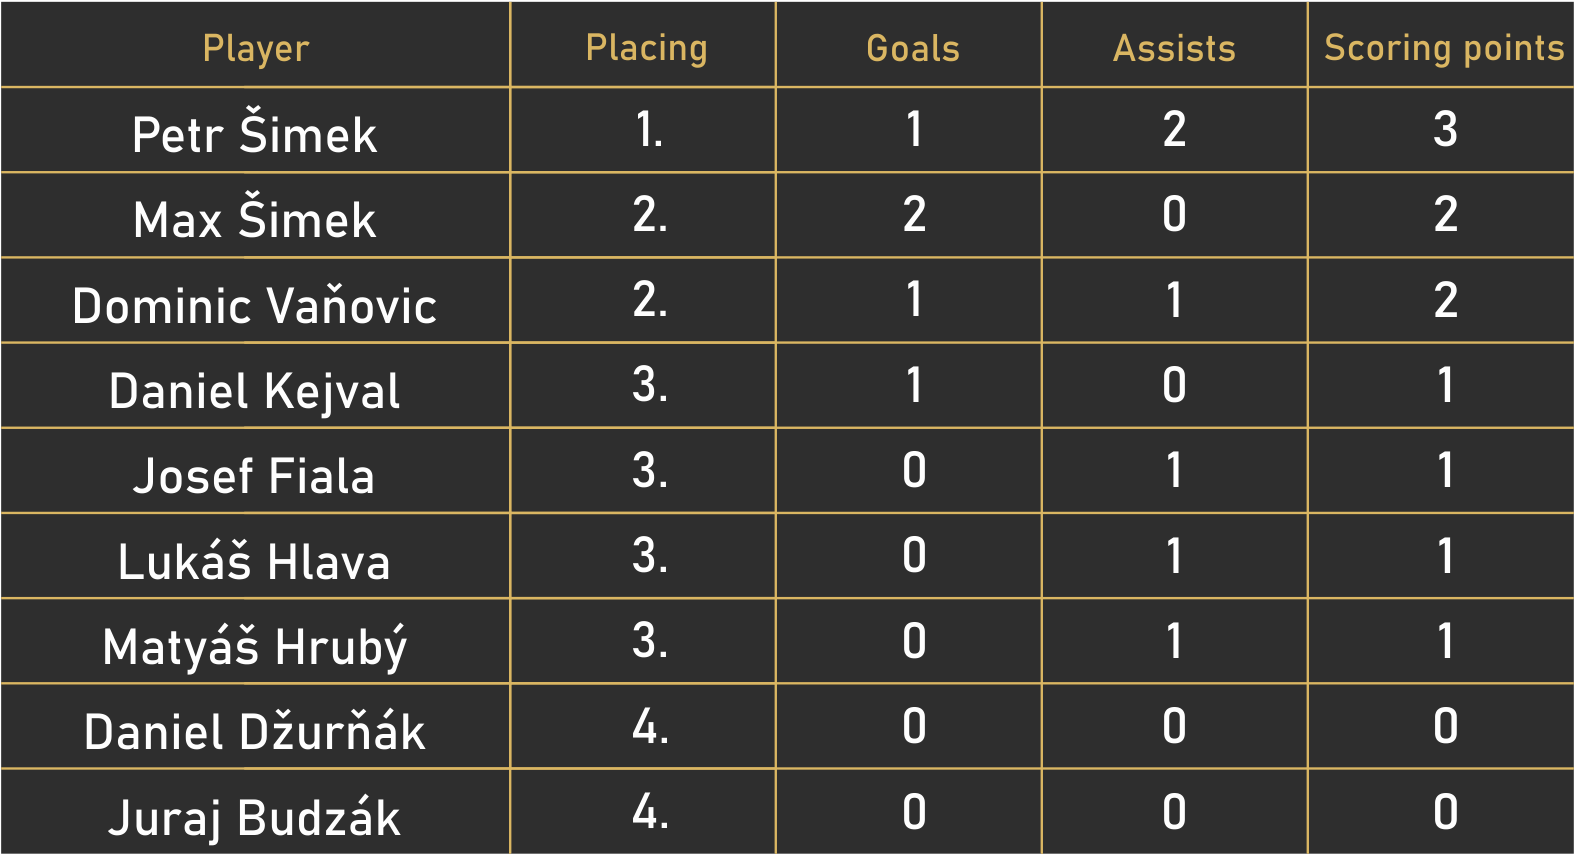
Task: Select Max Šimek's goals cell
Action: click(x=913, y=215)
